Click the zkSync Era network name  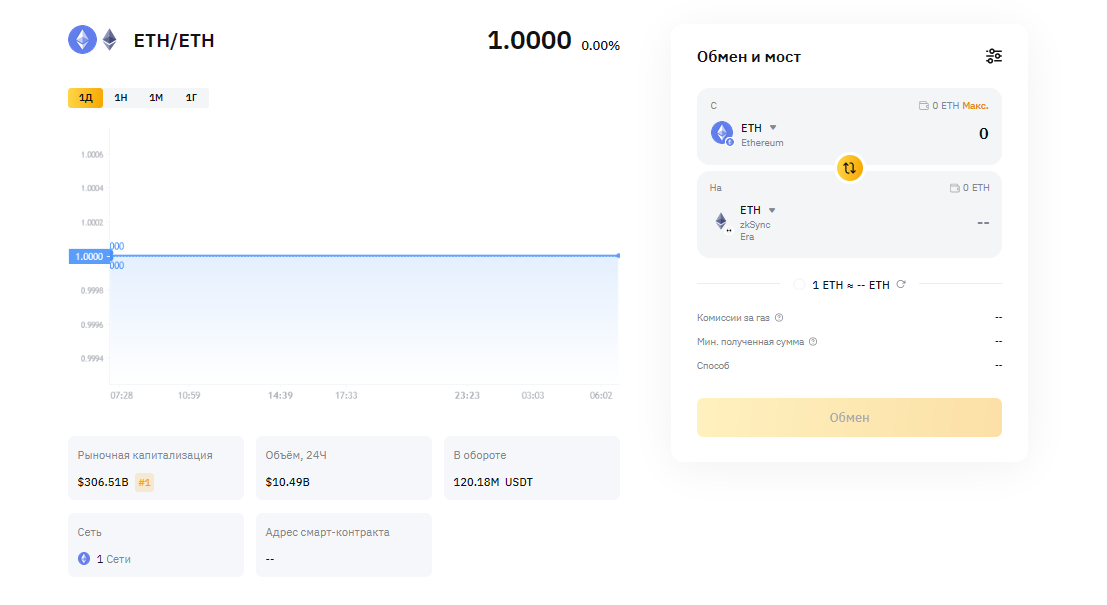[x=755, y=231]
